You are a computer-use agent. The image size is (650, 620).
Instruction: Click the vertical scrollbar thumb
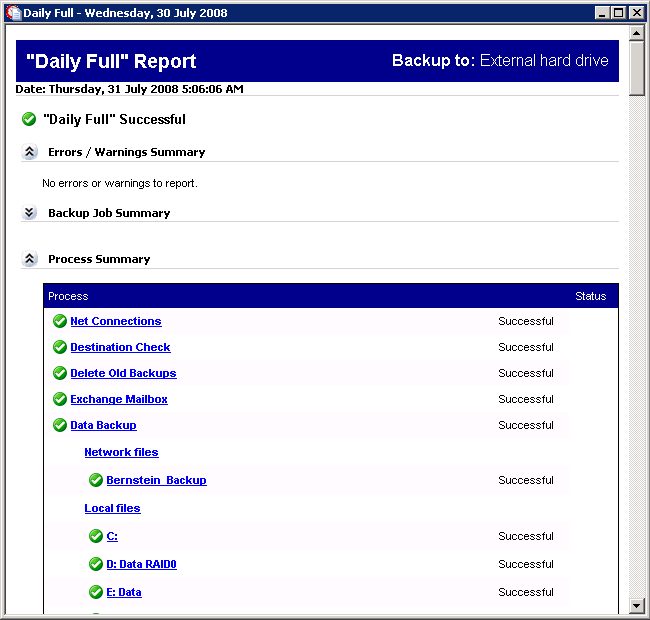click(x=636, y=68)
